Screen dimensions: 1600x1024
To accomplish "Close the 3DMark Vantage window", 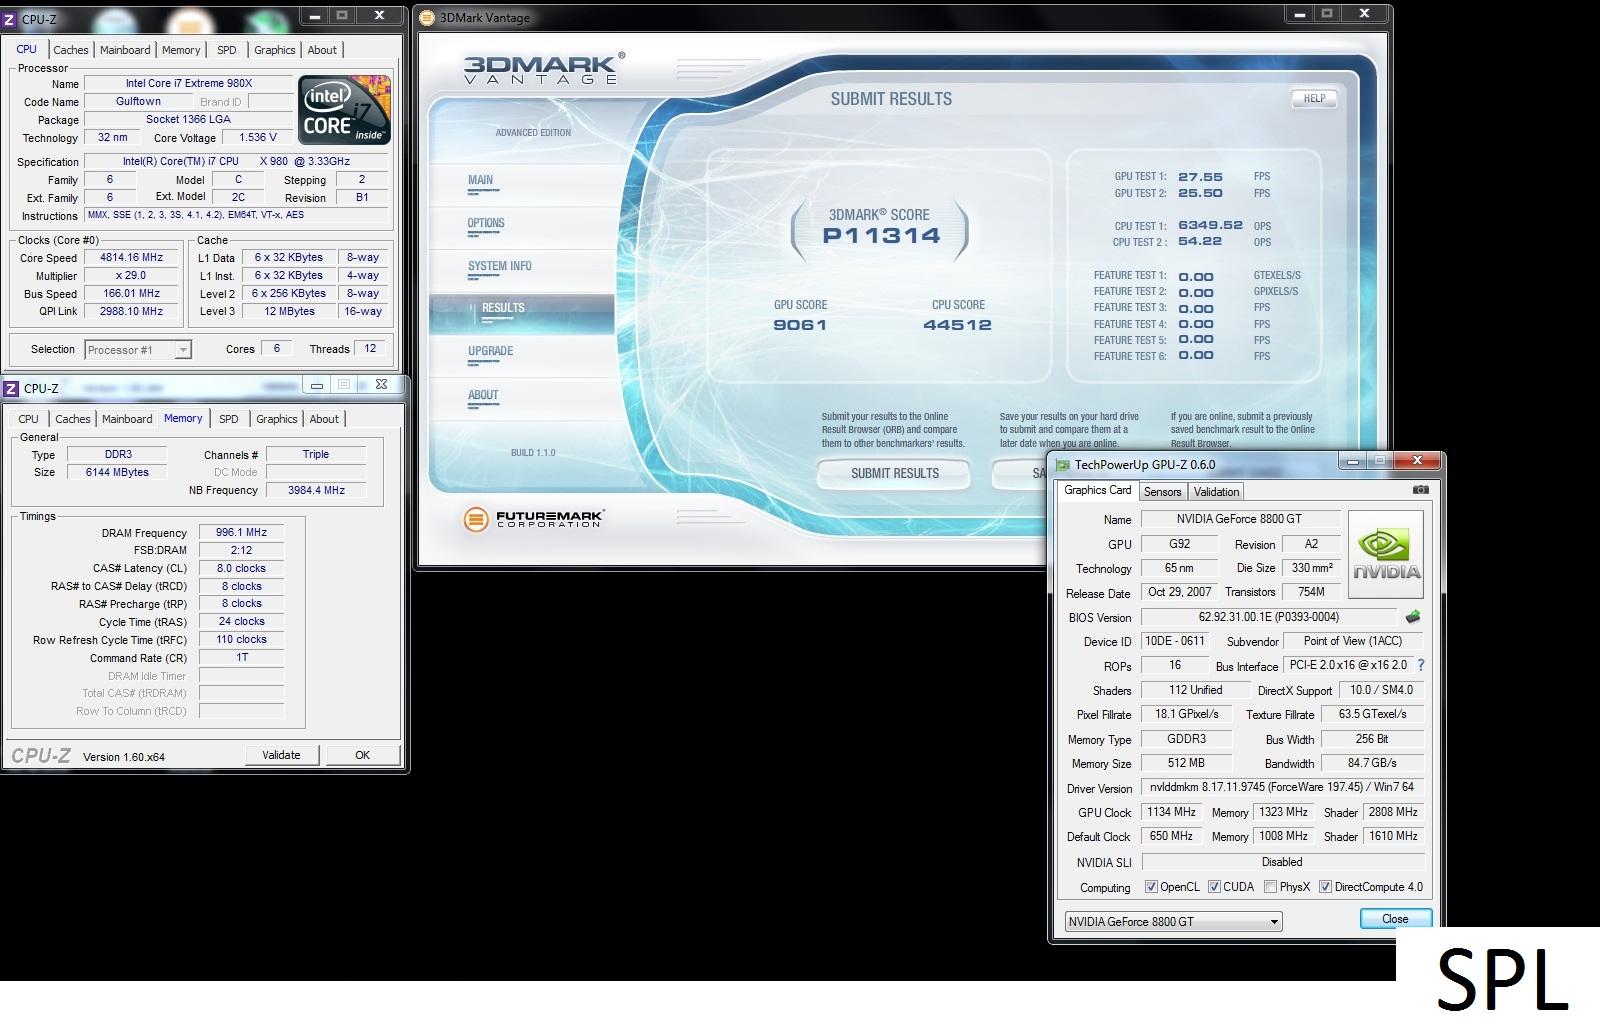I will pyautogui.click(x=1364, y=14).
